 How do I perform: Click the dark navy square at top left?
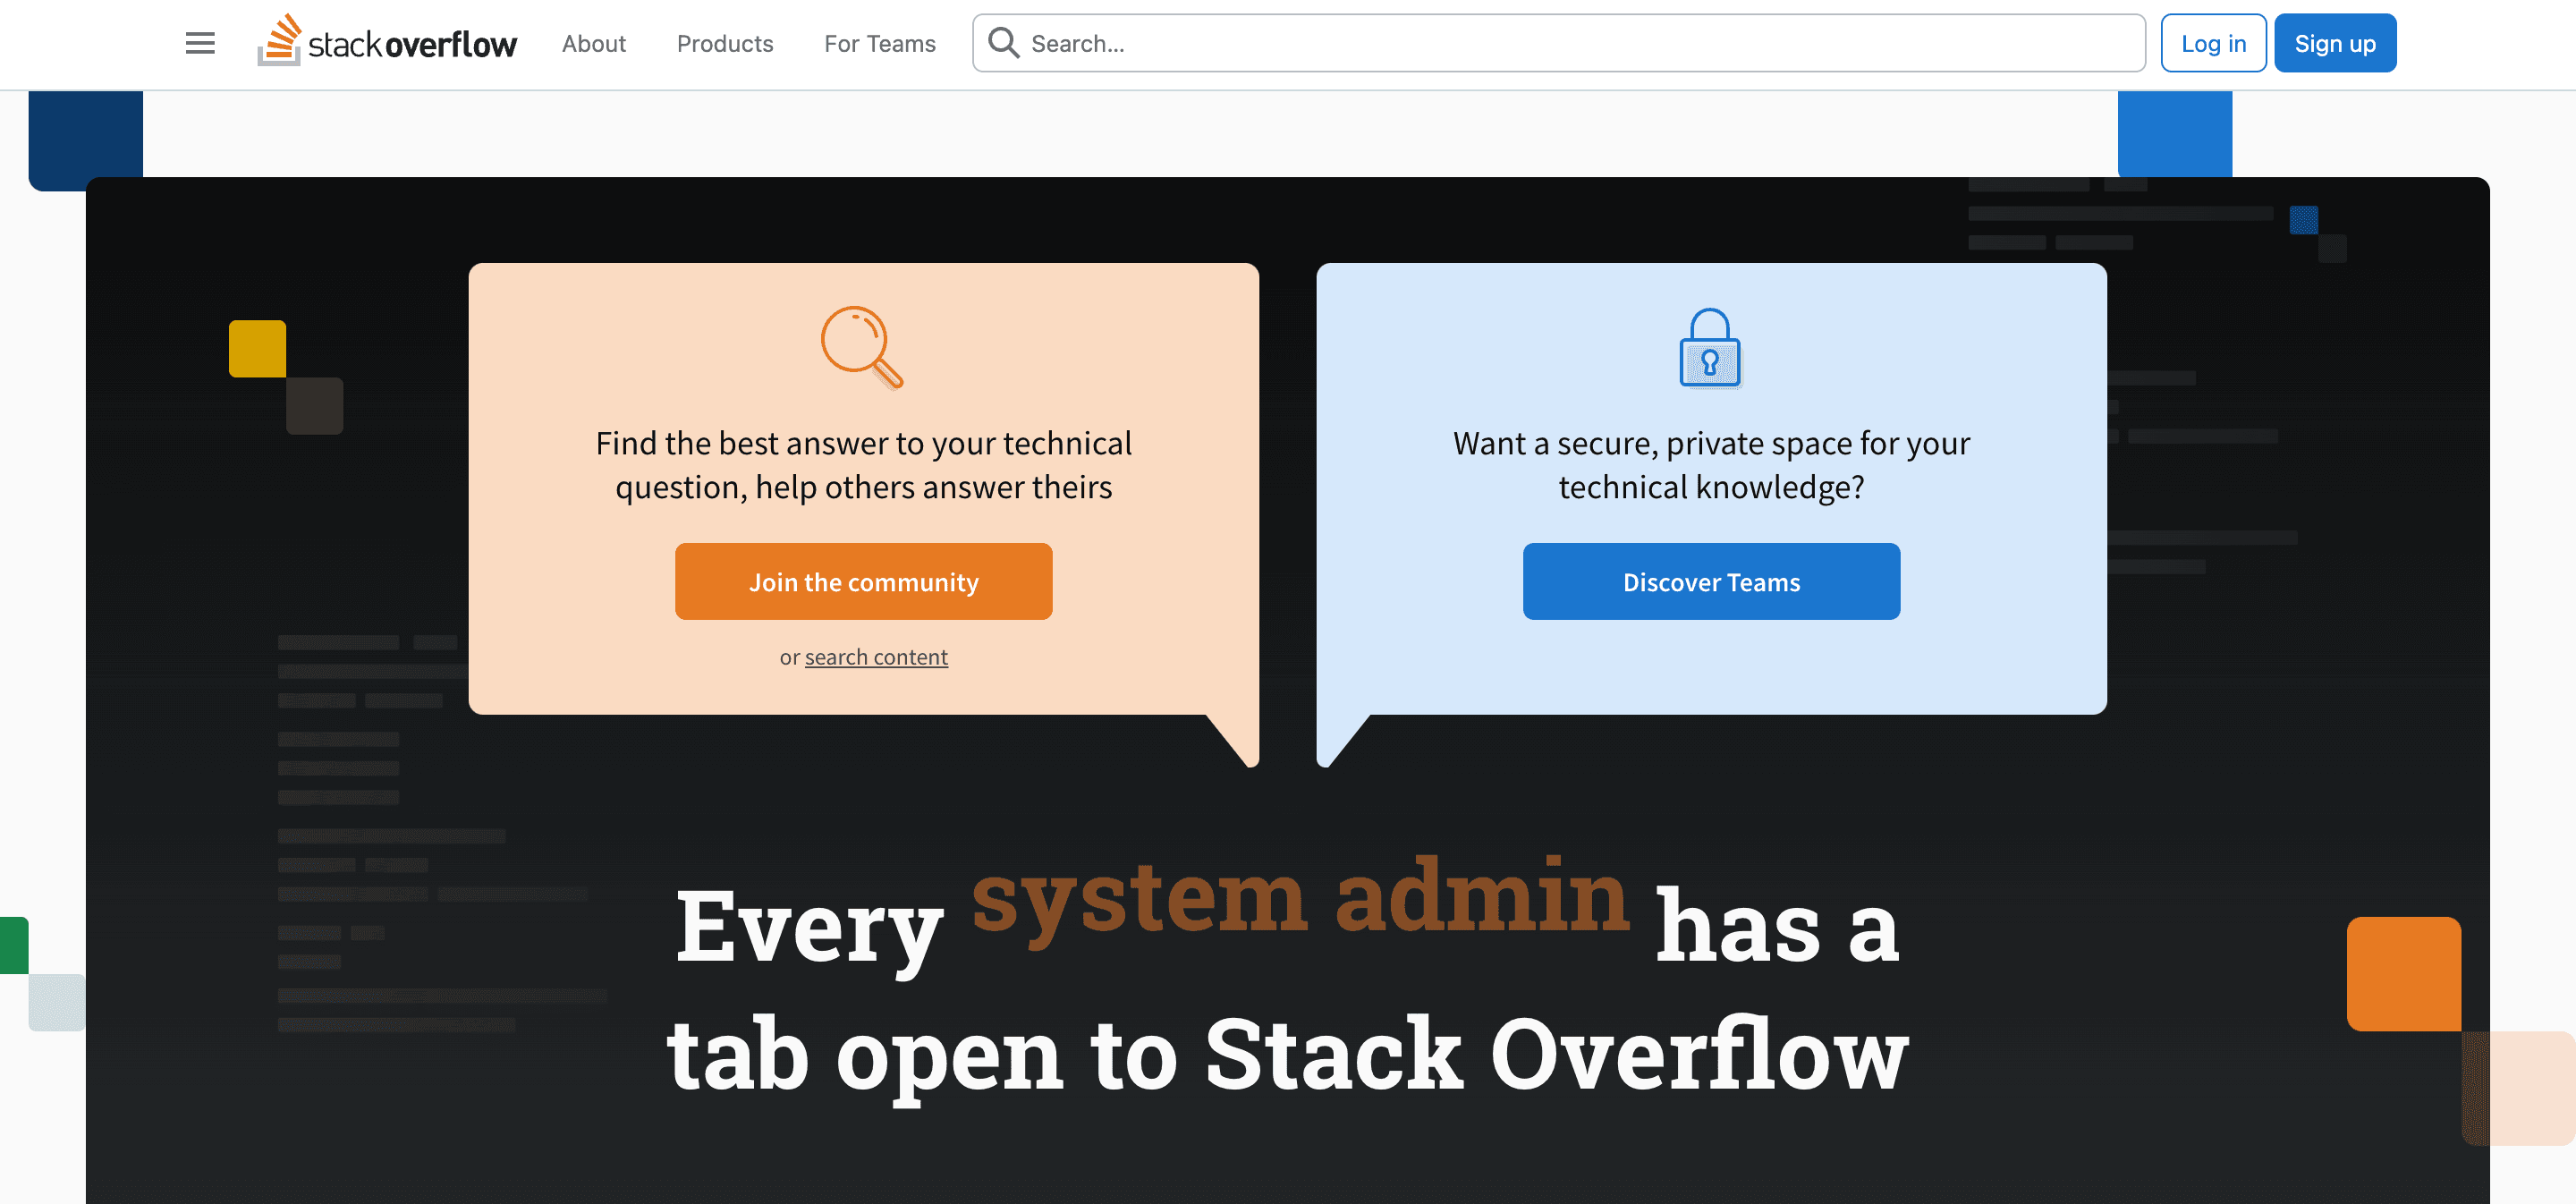coord(85,133)
